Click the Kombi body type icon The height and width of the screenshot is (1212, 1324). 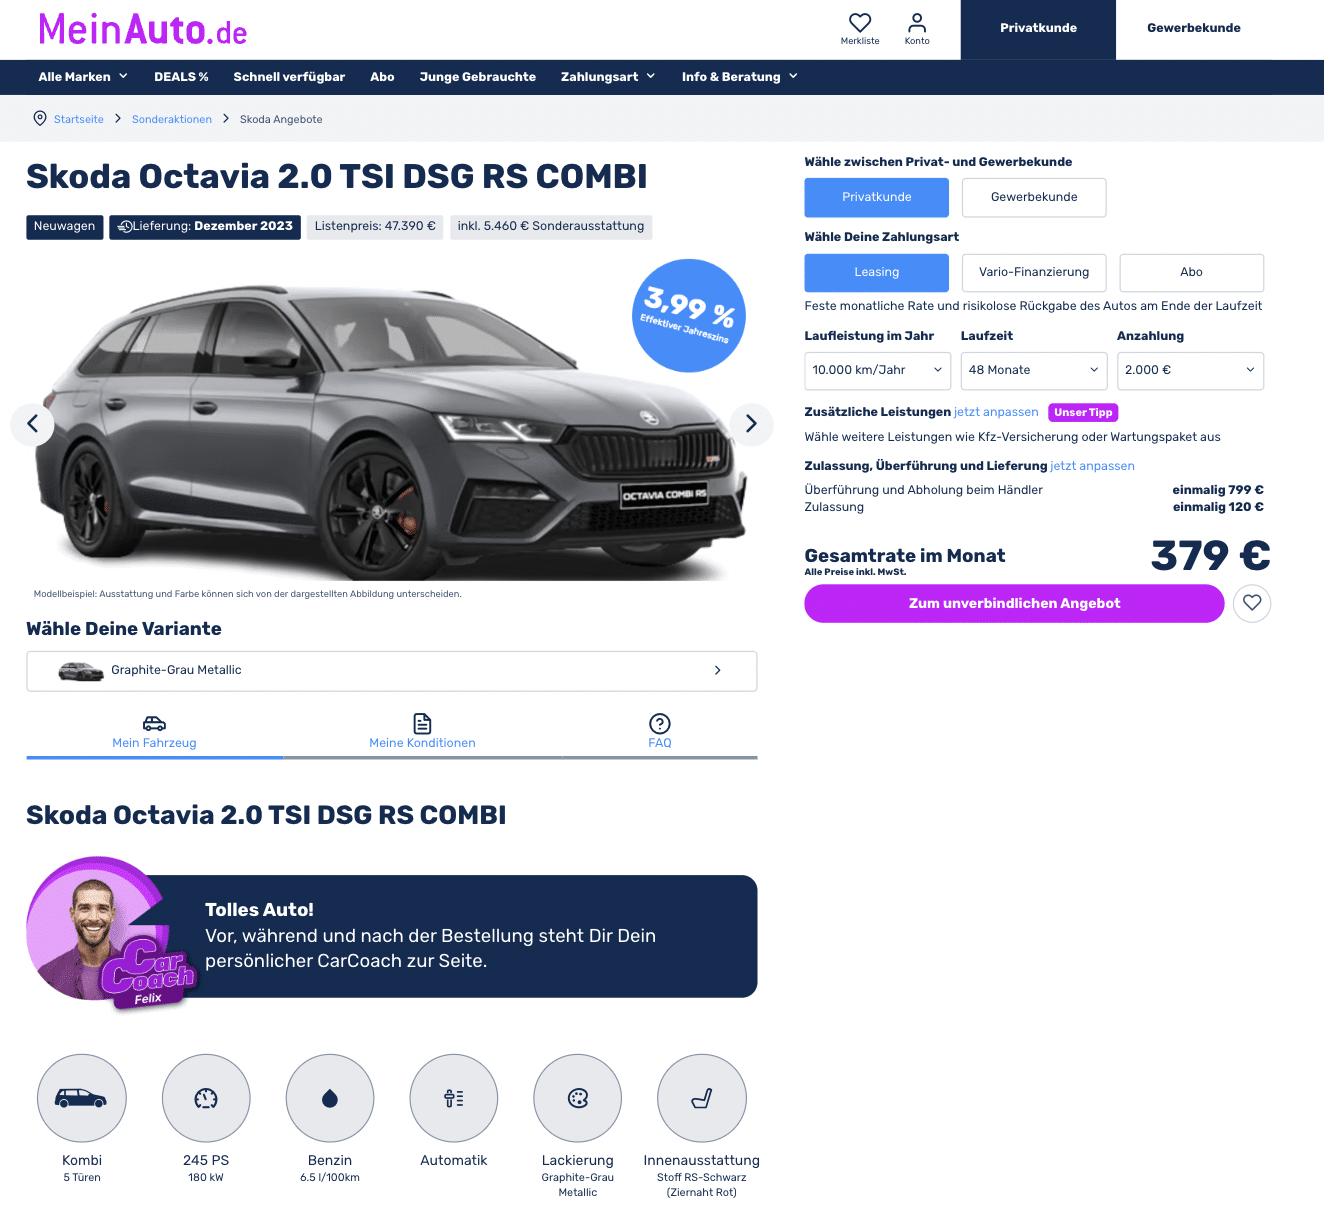coord(82,1098)
